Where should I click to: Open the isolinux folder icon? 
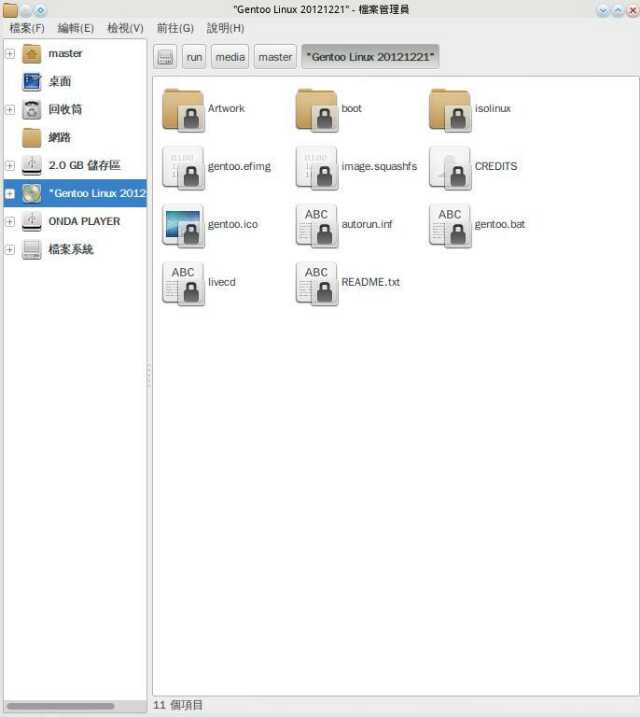pos(450,110)
